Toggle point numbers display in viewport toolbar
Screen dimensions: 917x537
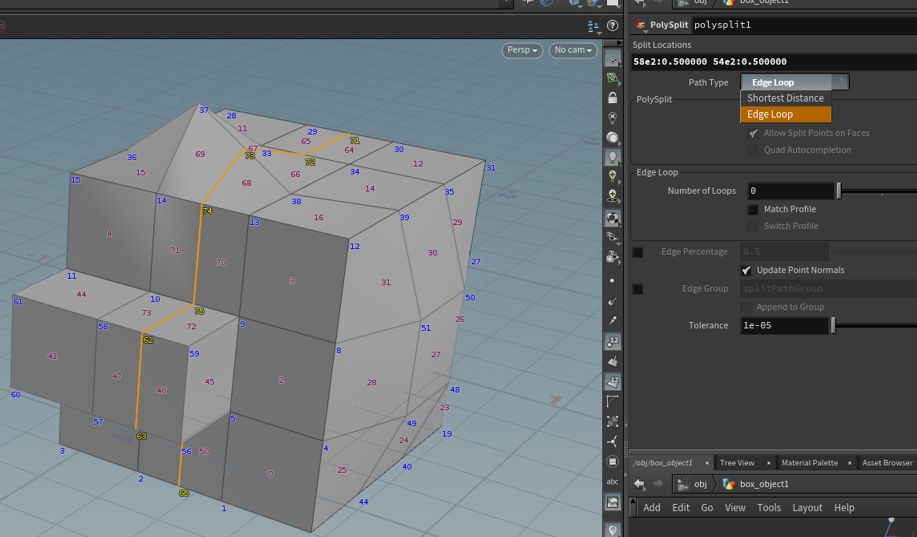(x=612, y=341)
